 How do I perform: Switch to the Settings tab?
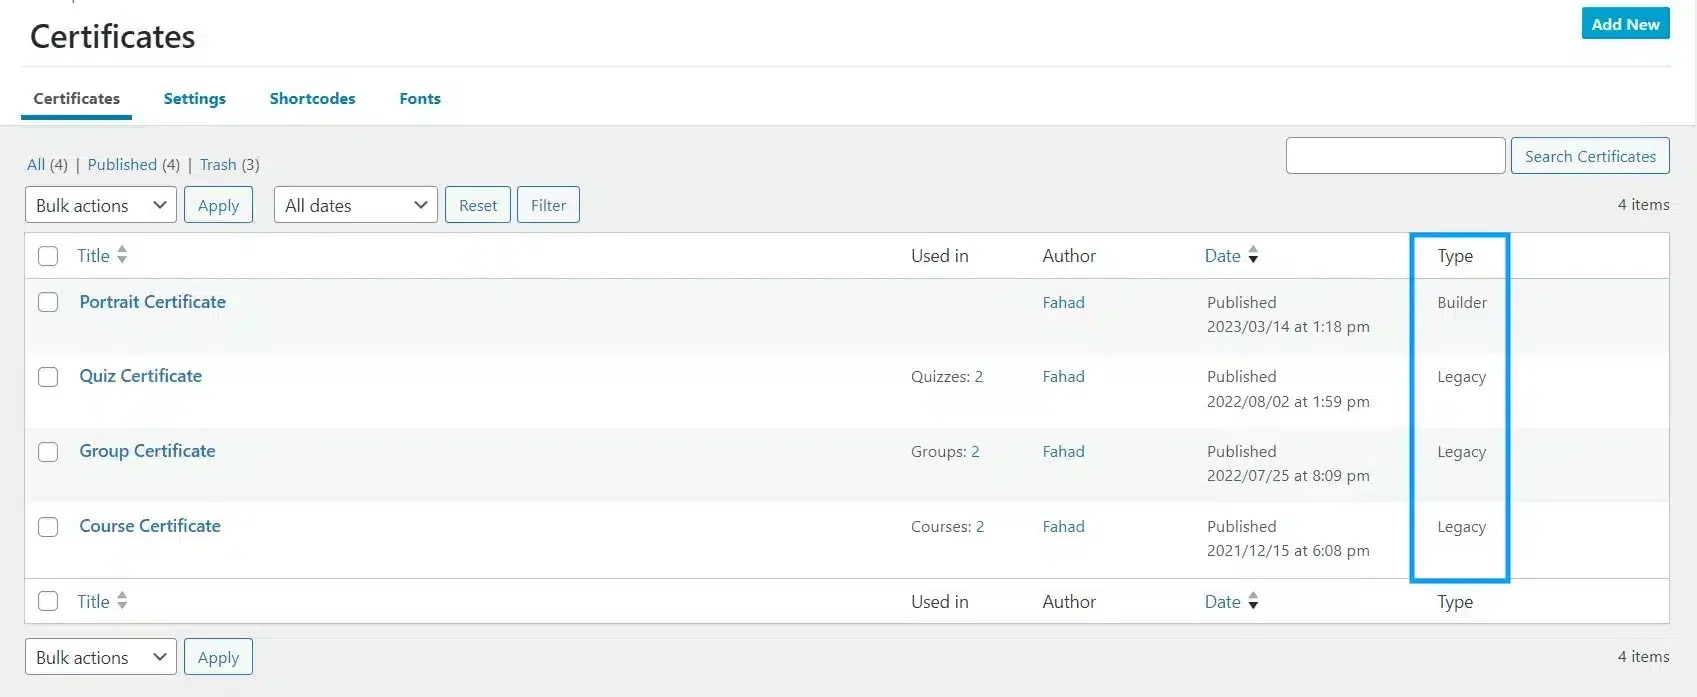(x=194, y=98)
